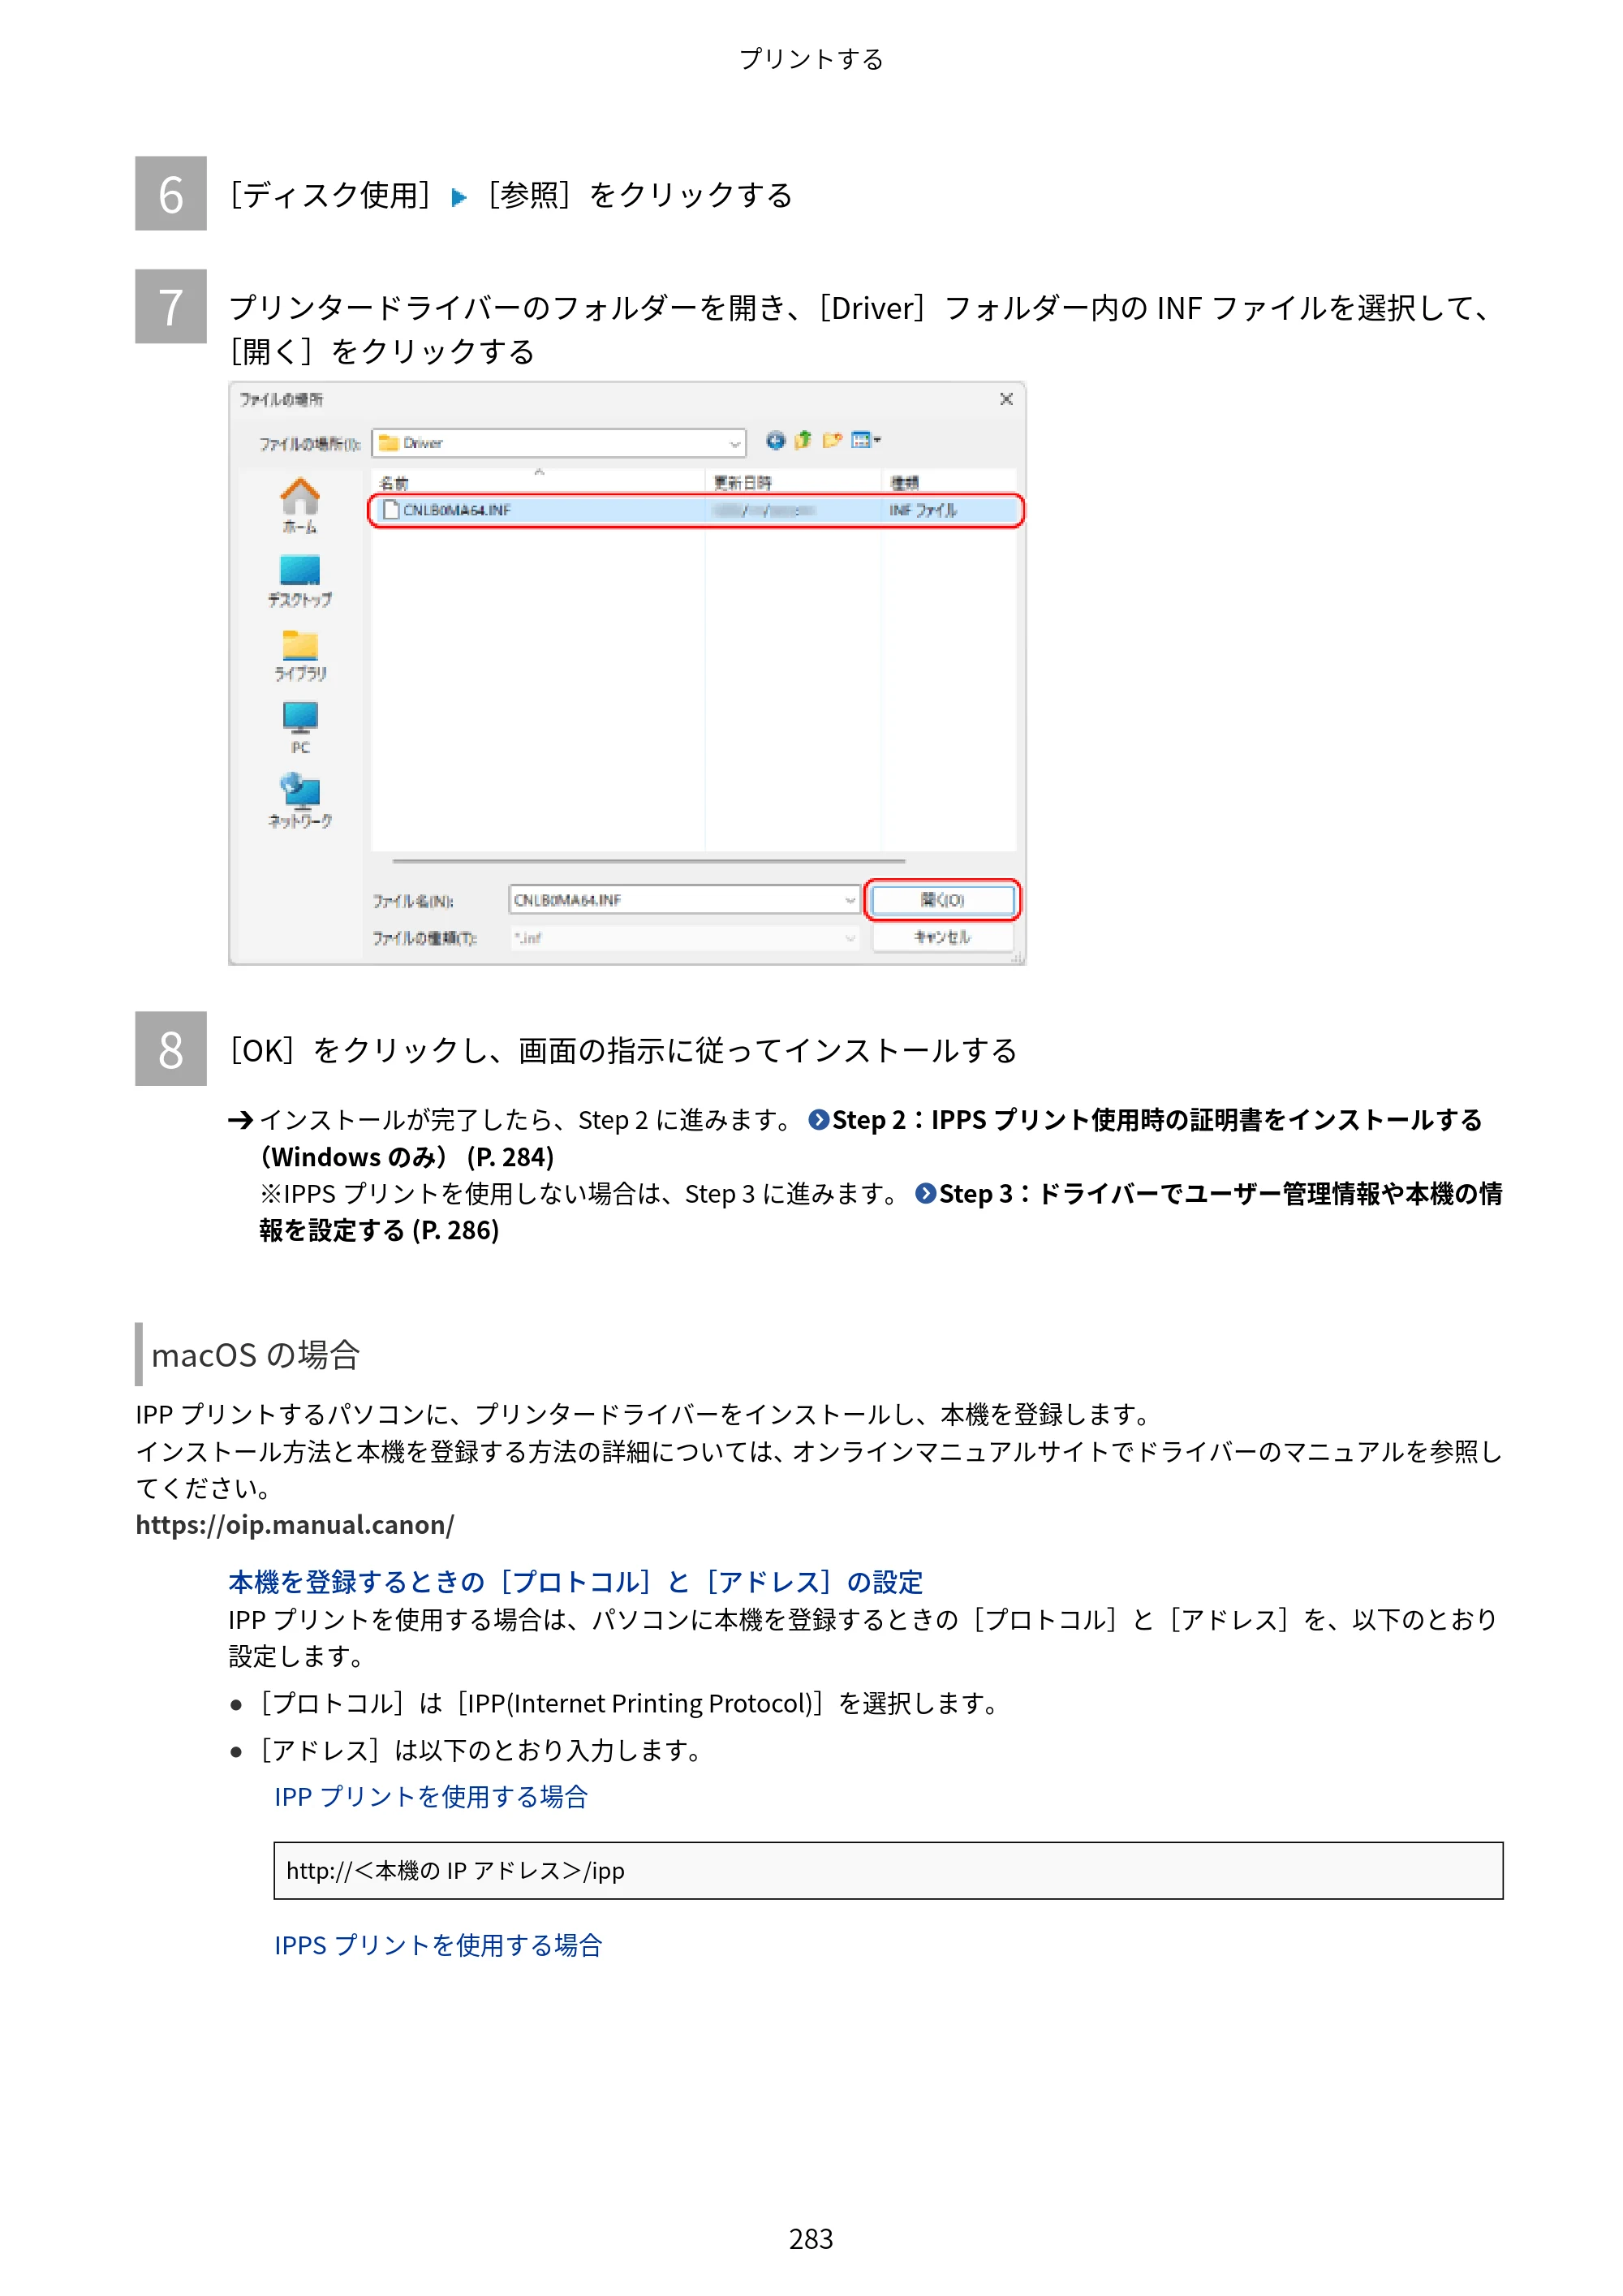Click the INF ファイル type cell
The height and width of the screenshot is (2296, 1623).
click(923, 510)
